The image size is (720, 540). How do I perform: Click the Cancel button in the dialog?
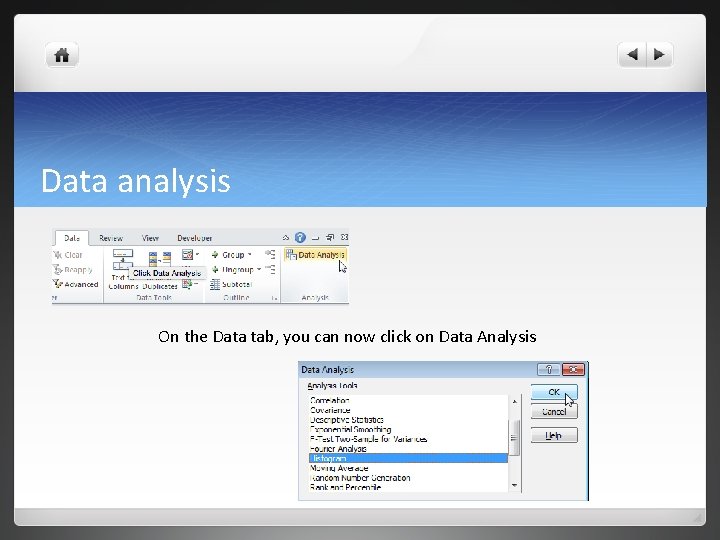[554, 412]
